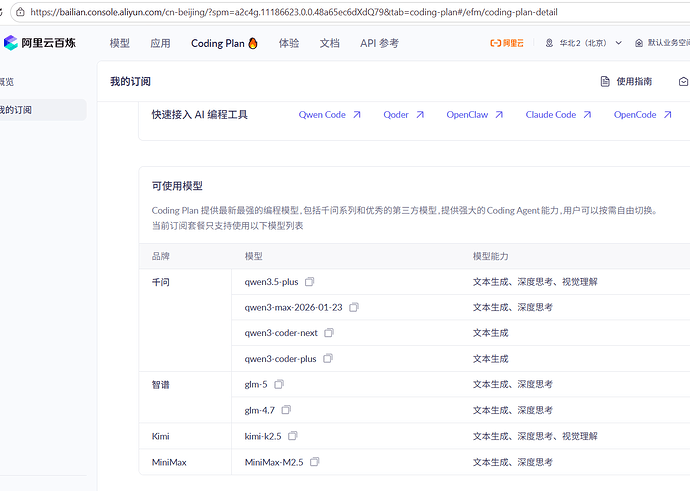The image size is (690, 491).
Task: Click the browser address bar URL
Action: tap(294, 12)
